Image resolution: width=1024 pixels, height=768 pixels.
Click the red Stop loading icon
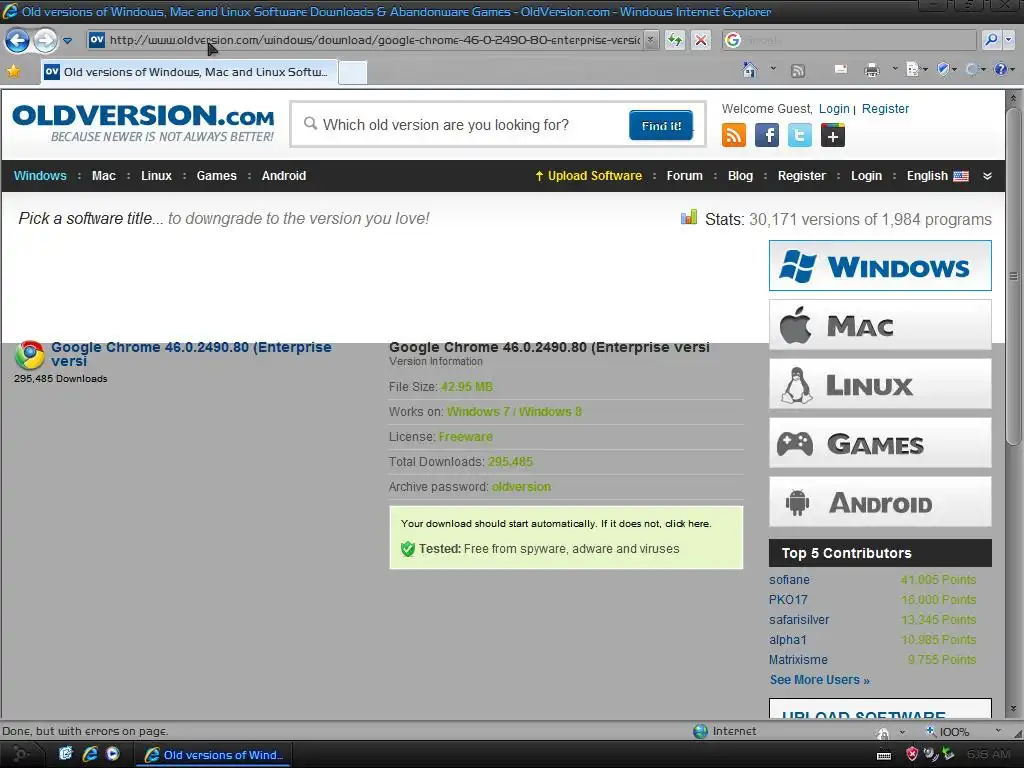tap(701, 40)
